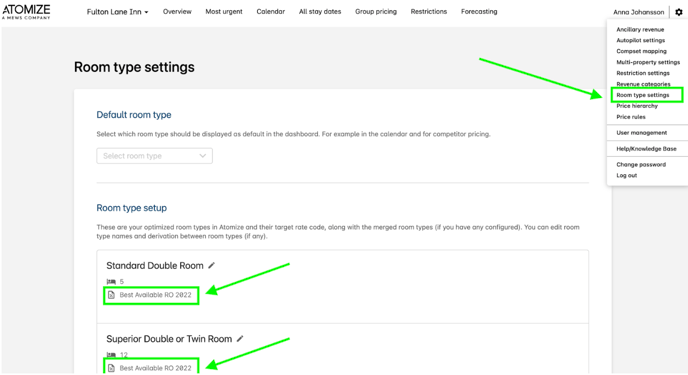
Task: Click Best Available RO 2022 under Standard Double Room
Action: pyautogui.click(x=155, y=295)
